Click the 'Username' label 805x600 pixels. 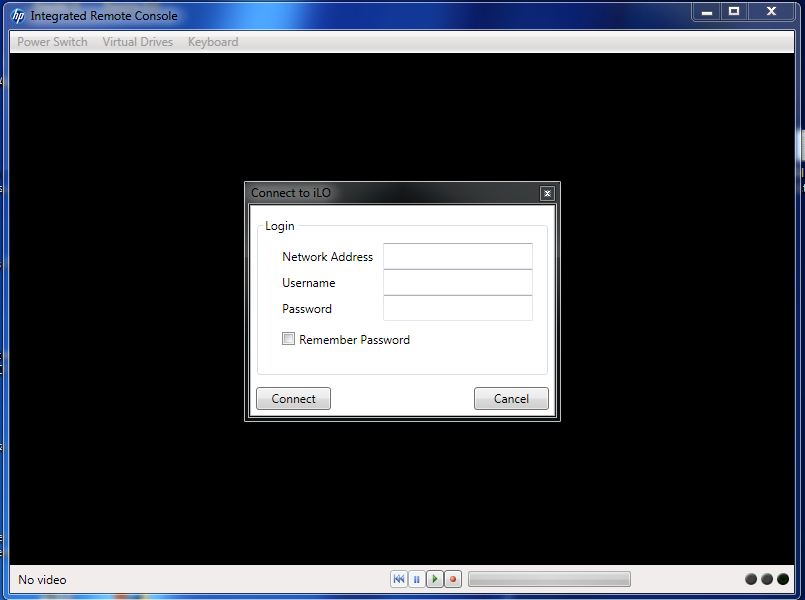tap(309, 283)
